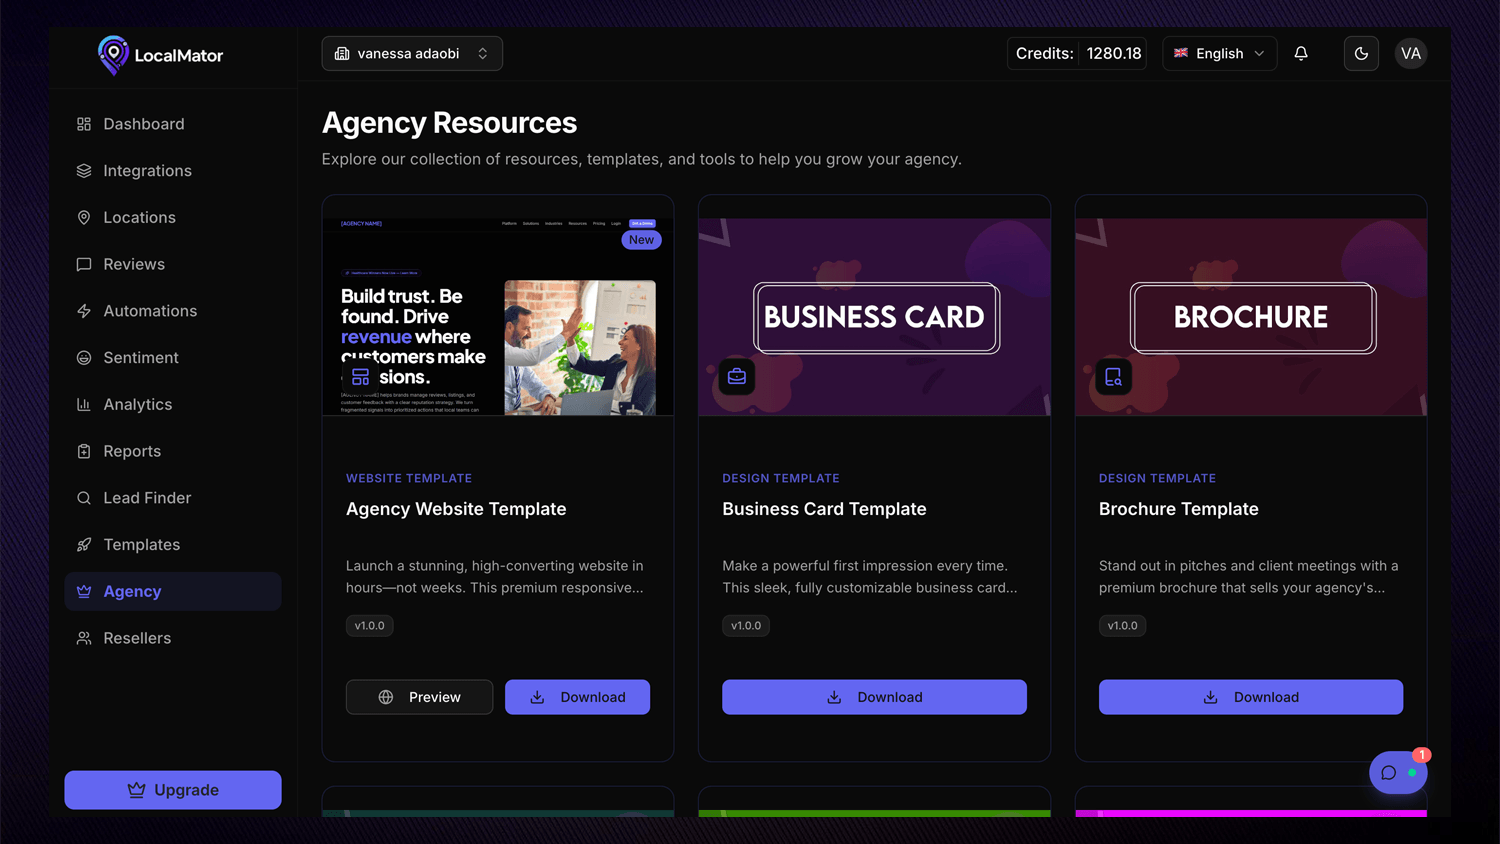The image size is (1500, 844).
Task: Toggle dark mode with the moon icon
Action: (1361, 53)
